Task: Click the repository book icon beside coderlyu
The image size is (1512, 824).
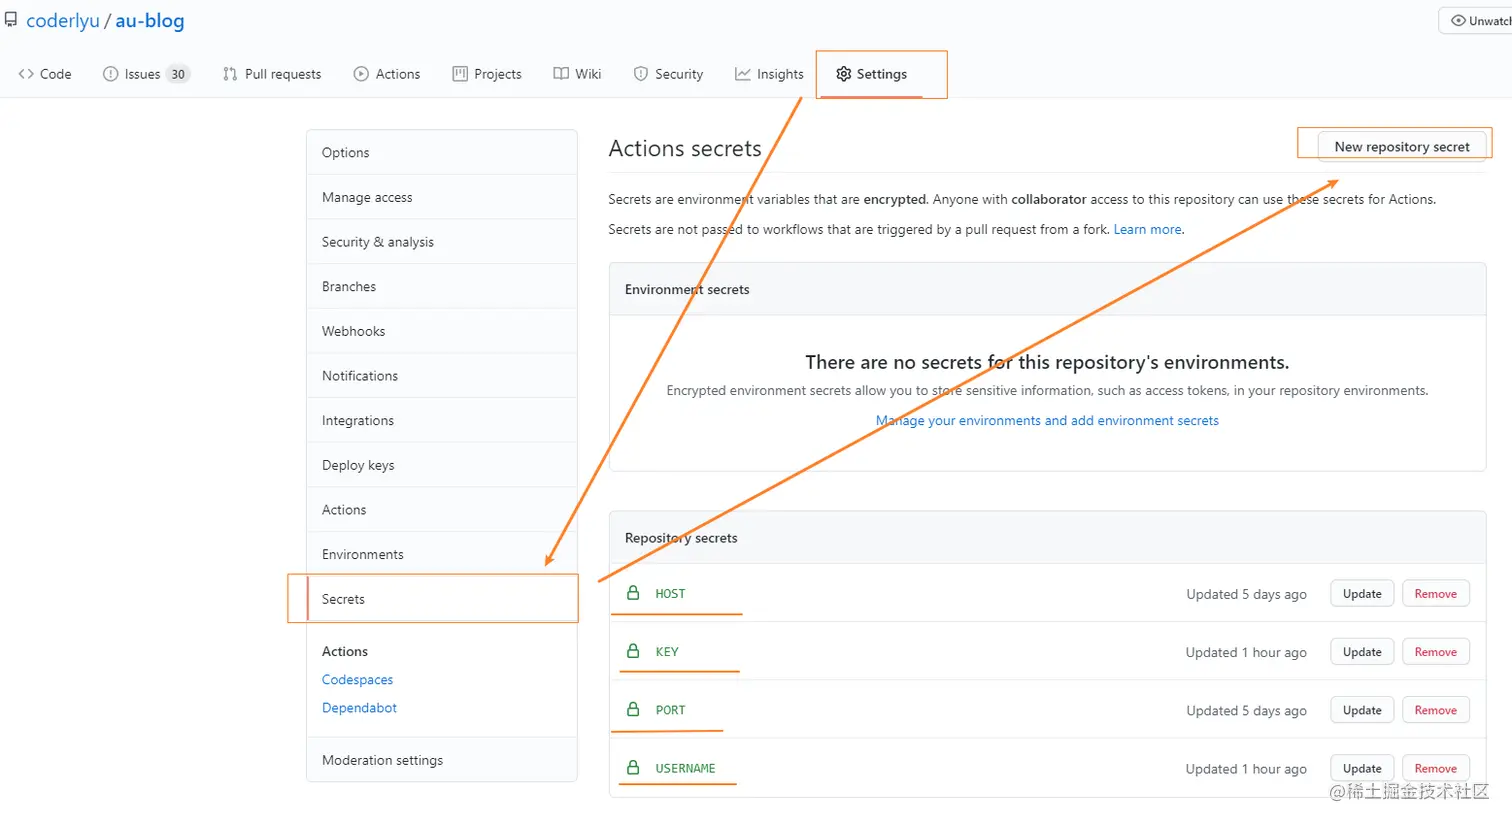Action: [x=11, y=20]
